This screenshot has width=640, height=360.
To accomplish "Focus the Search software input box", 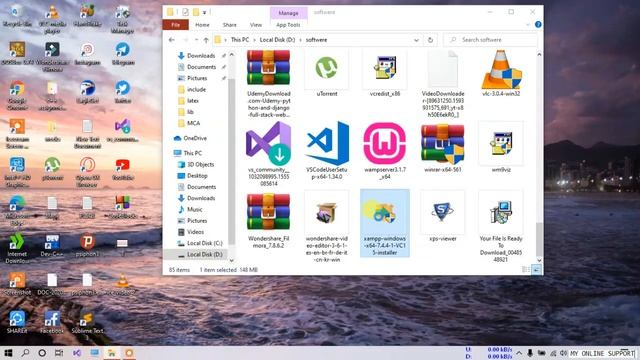I will tap(491, 40).
